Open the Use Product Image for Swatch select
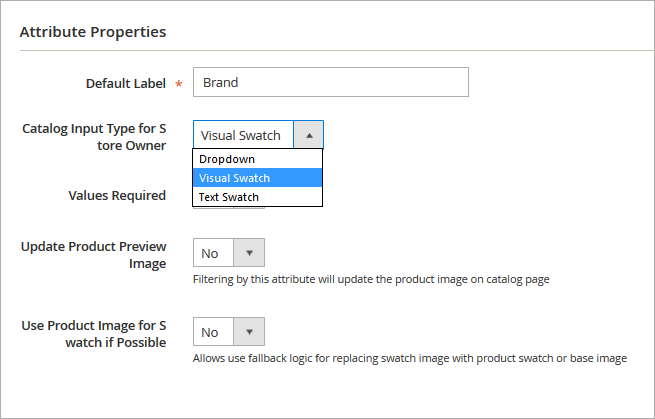This screenshot has height=419, width=655. click(213, 332)
